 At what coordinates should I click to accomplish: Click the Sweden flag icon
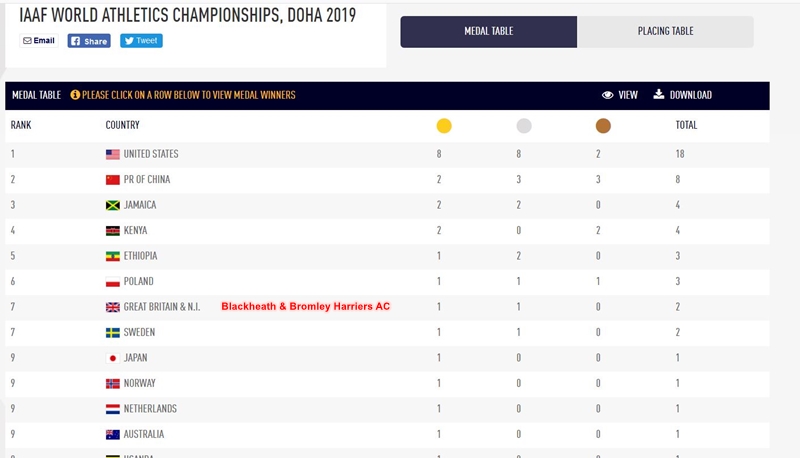(x=113, y=333)
